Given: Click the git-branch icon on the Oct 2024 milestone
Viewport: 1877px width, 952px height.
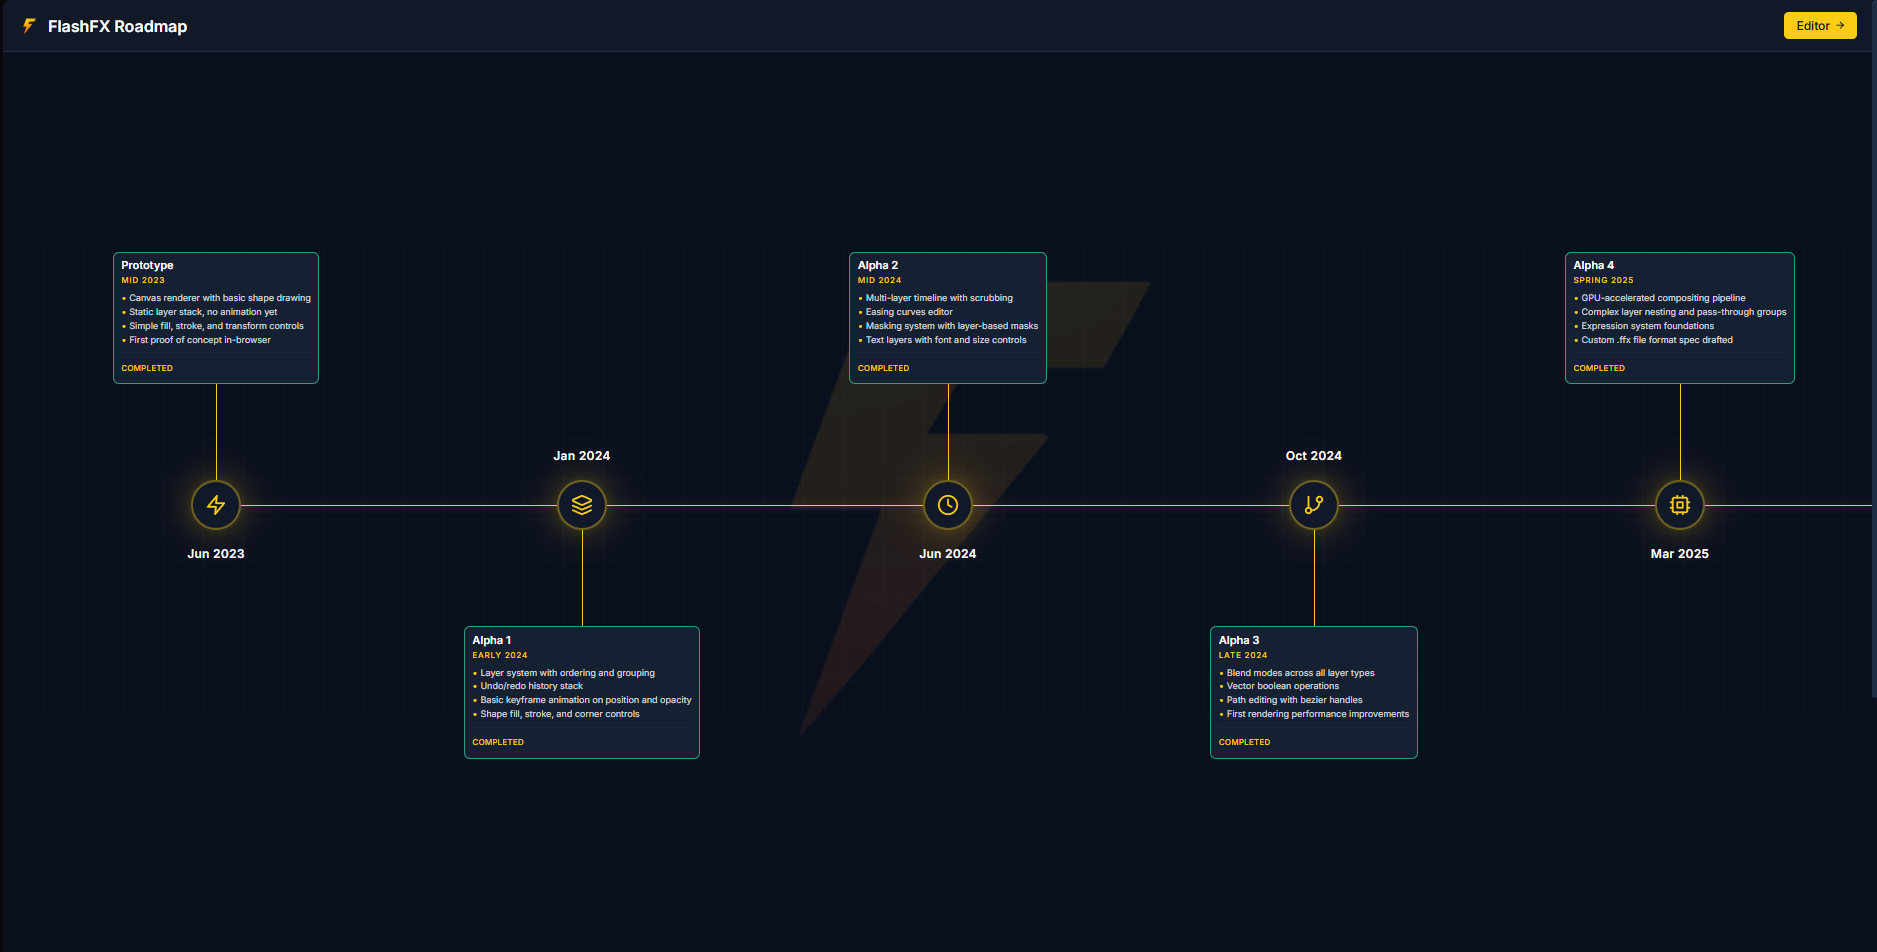Looking at the screenshot, I should click(x=1313, y=505).
